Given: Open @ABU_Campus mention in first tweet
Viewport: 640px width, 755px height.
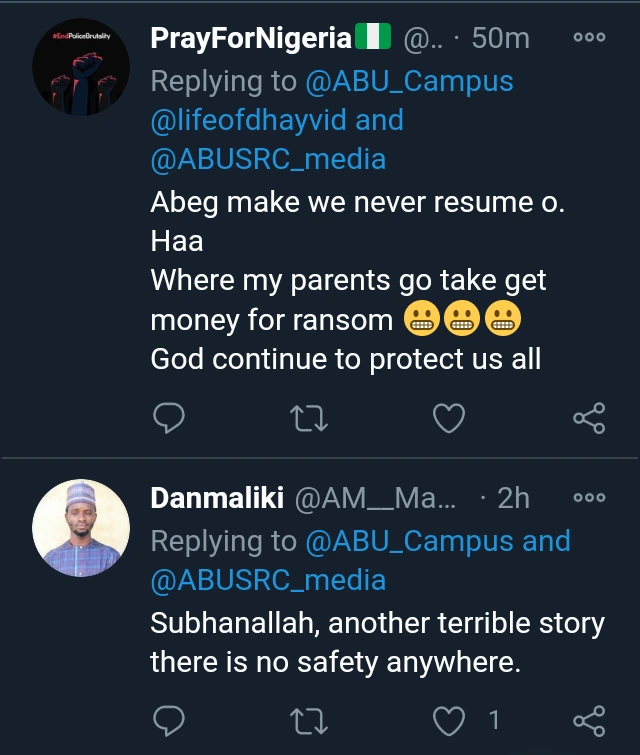Looking at the screenshot, I should click(x=408, y=80).
